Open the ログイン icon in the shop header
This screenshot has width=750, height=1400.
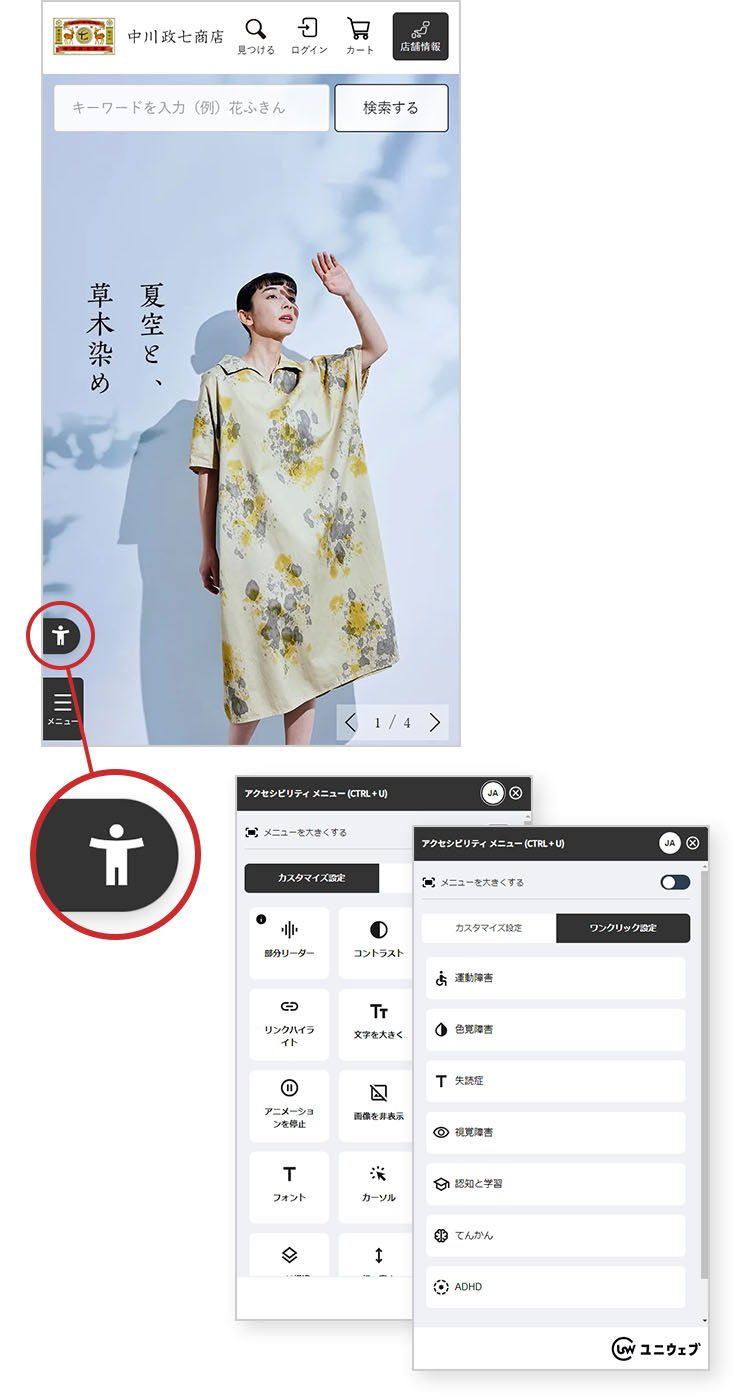[x=309, y=36]
